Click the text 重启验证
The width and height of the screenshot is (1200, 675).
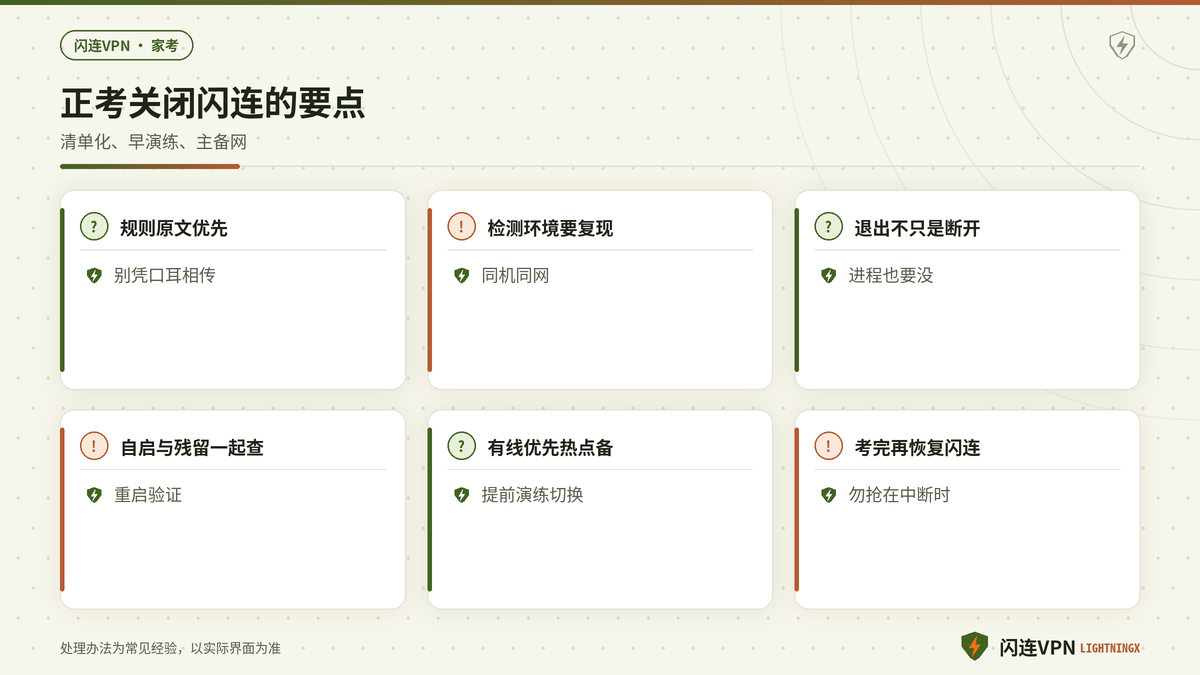[x=148, y=495]
